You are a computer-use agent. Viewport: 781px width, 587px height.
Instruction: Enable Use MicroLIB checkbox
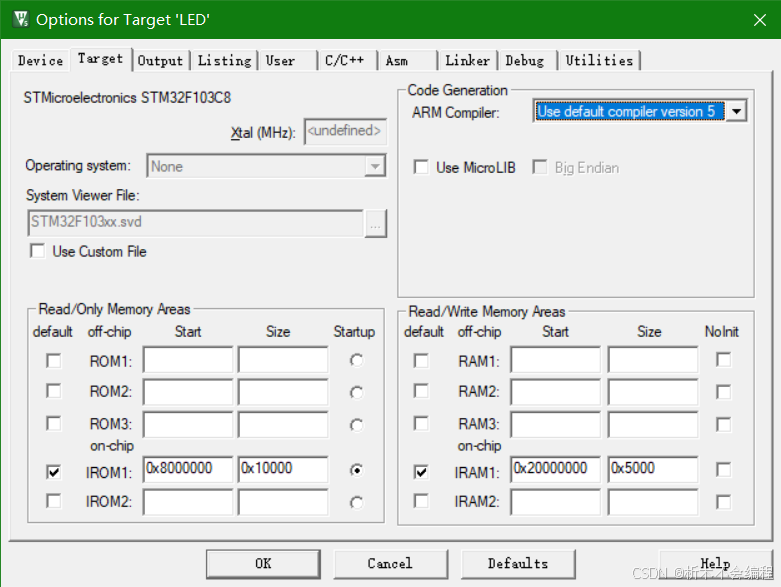[x=421, y=167]
